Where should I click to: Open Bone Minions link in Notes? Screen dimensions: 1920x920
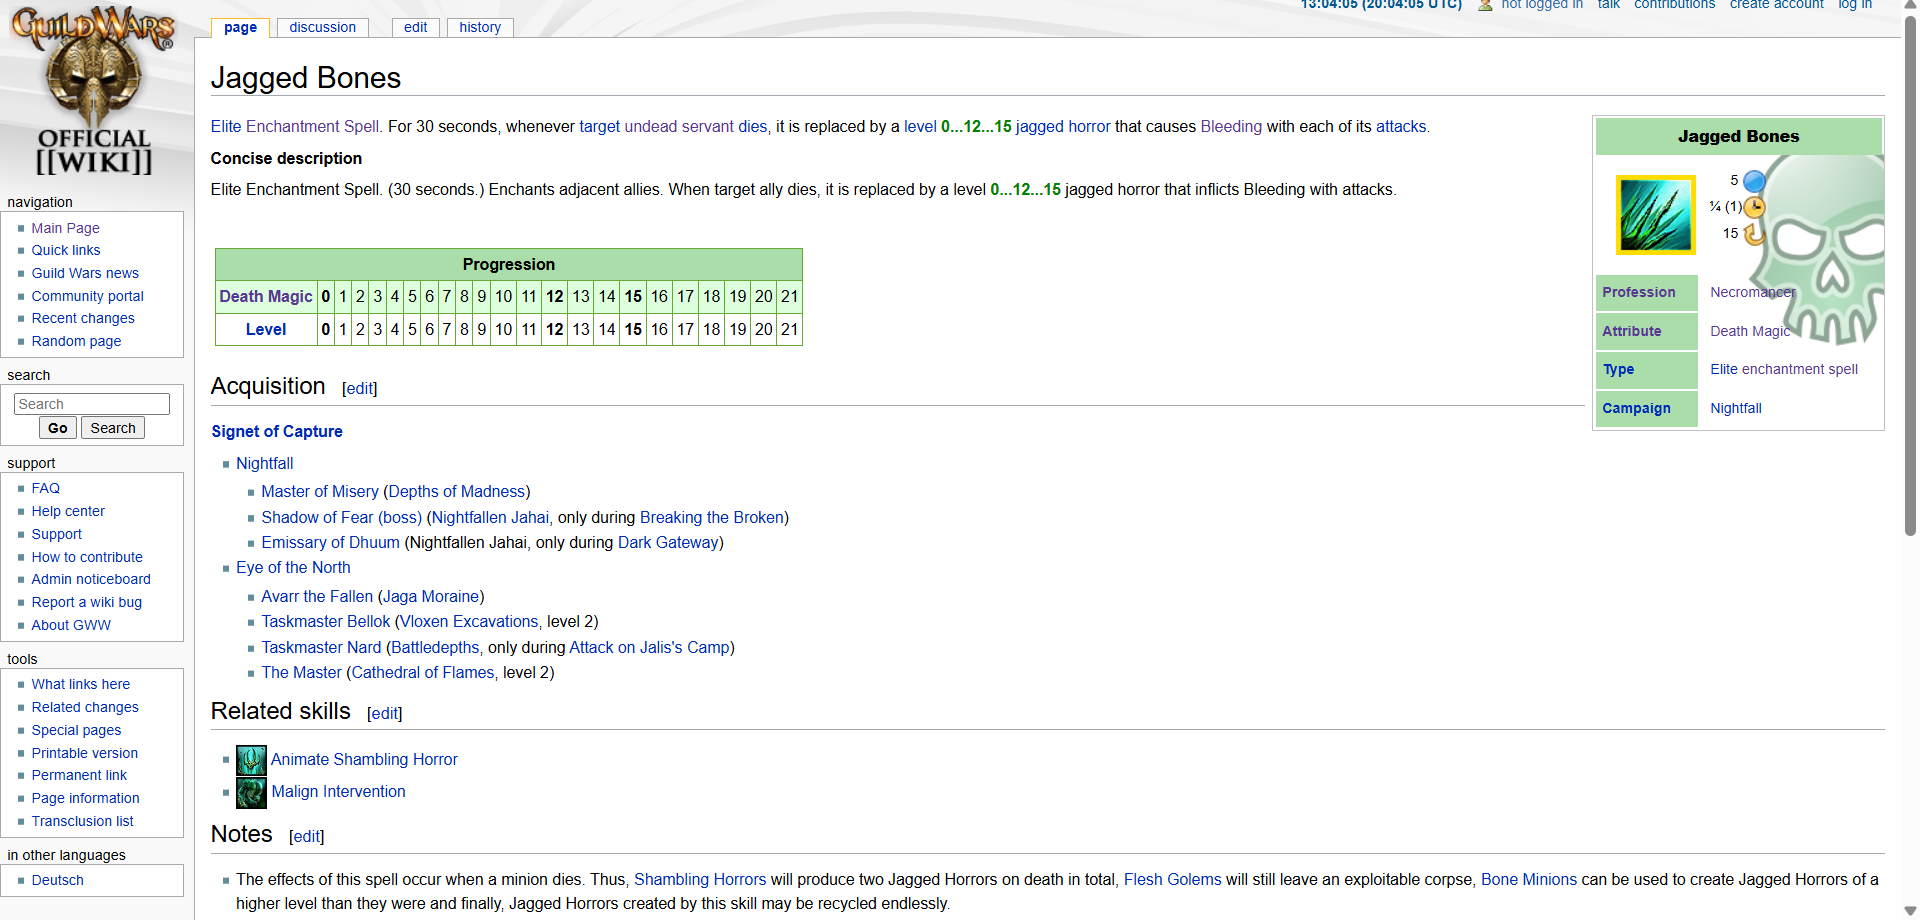1528,879
